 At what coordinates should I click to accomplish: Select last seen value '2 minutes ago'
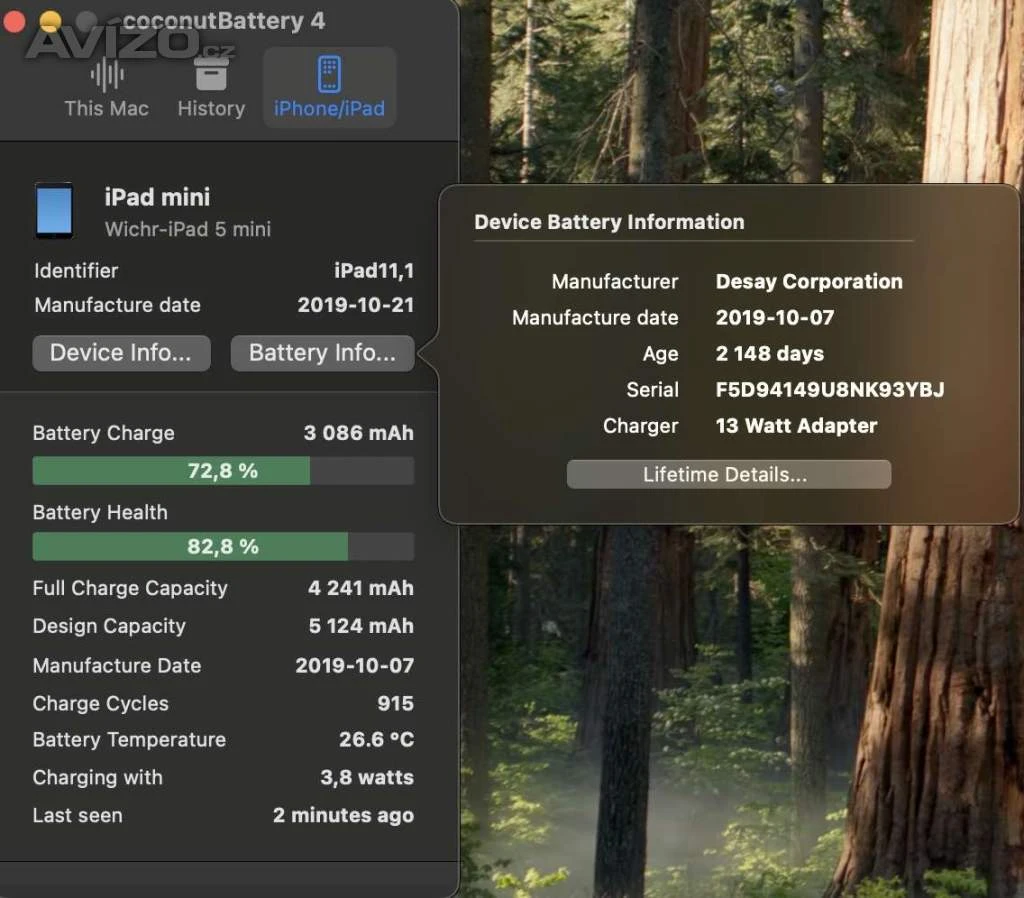344,815
